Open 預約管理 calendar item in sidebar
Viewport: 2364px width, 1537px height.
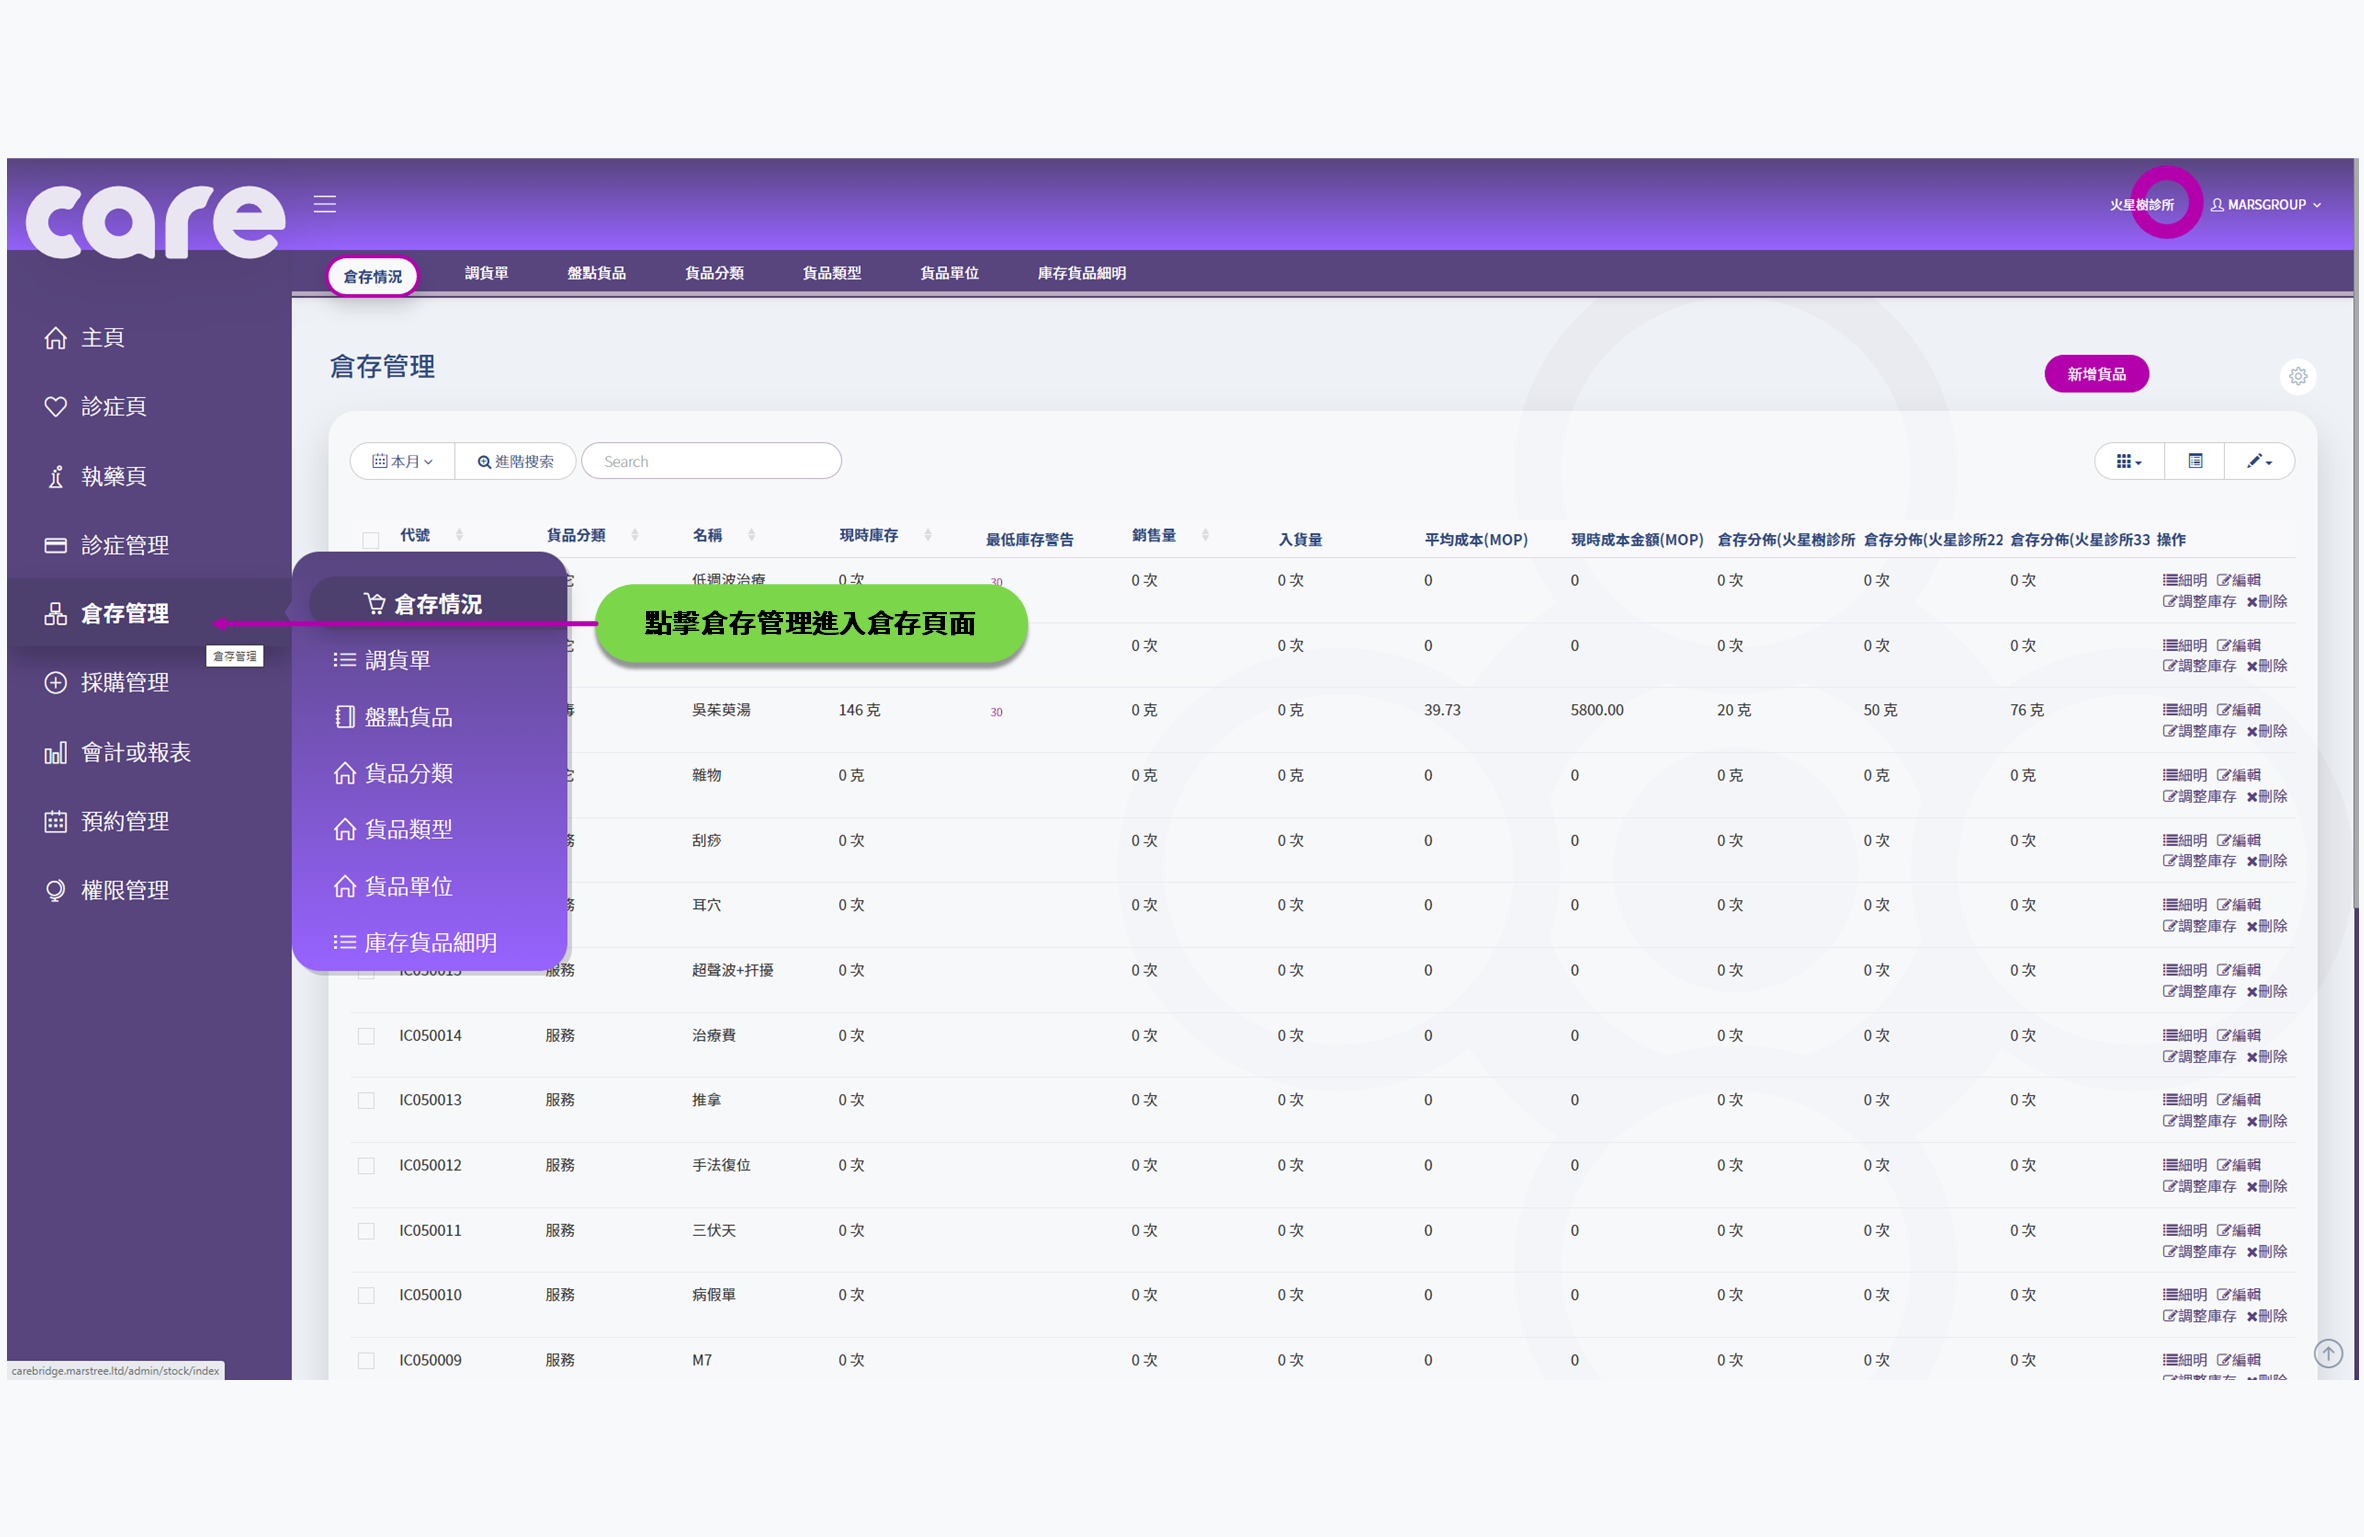pyautogui.click(x=124, y=821)
